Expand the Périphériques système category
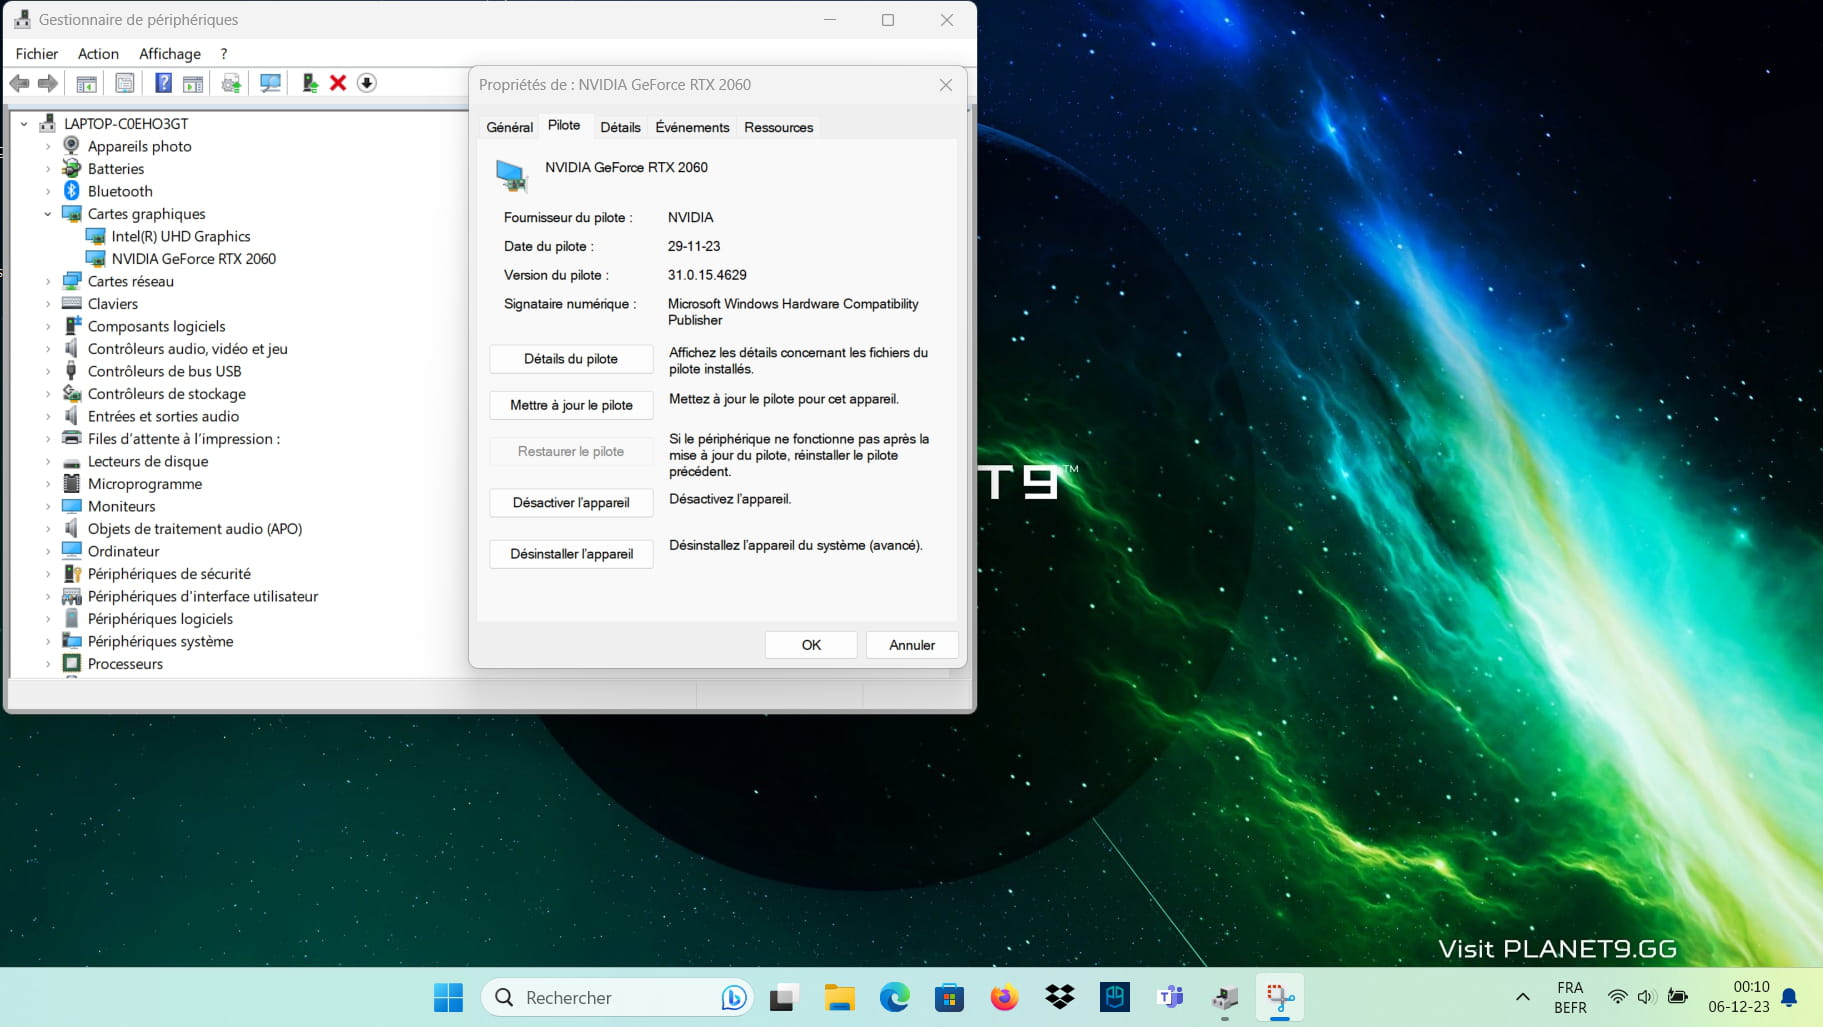This screenshot has height=1027, width=1823. coord(47,641)
